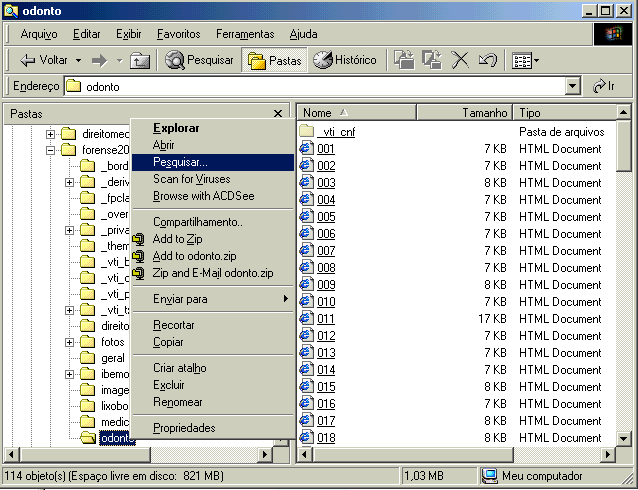Click the up one folder level icon

140,60
